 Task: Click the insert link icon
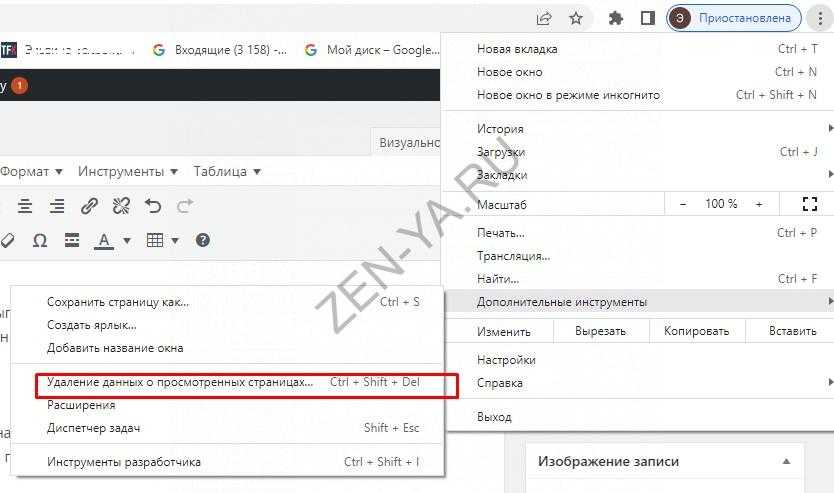(89, 206)
